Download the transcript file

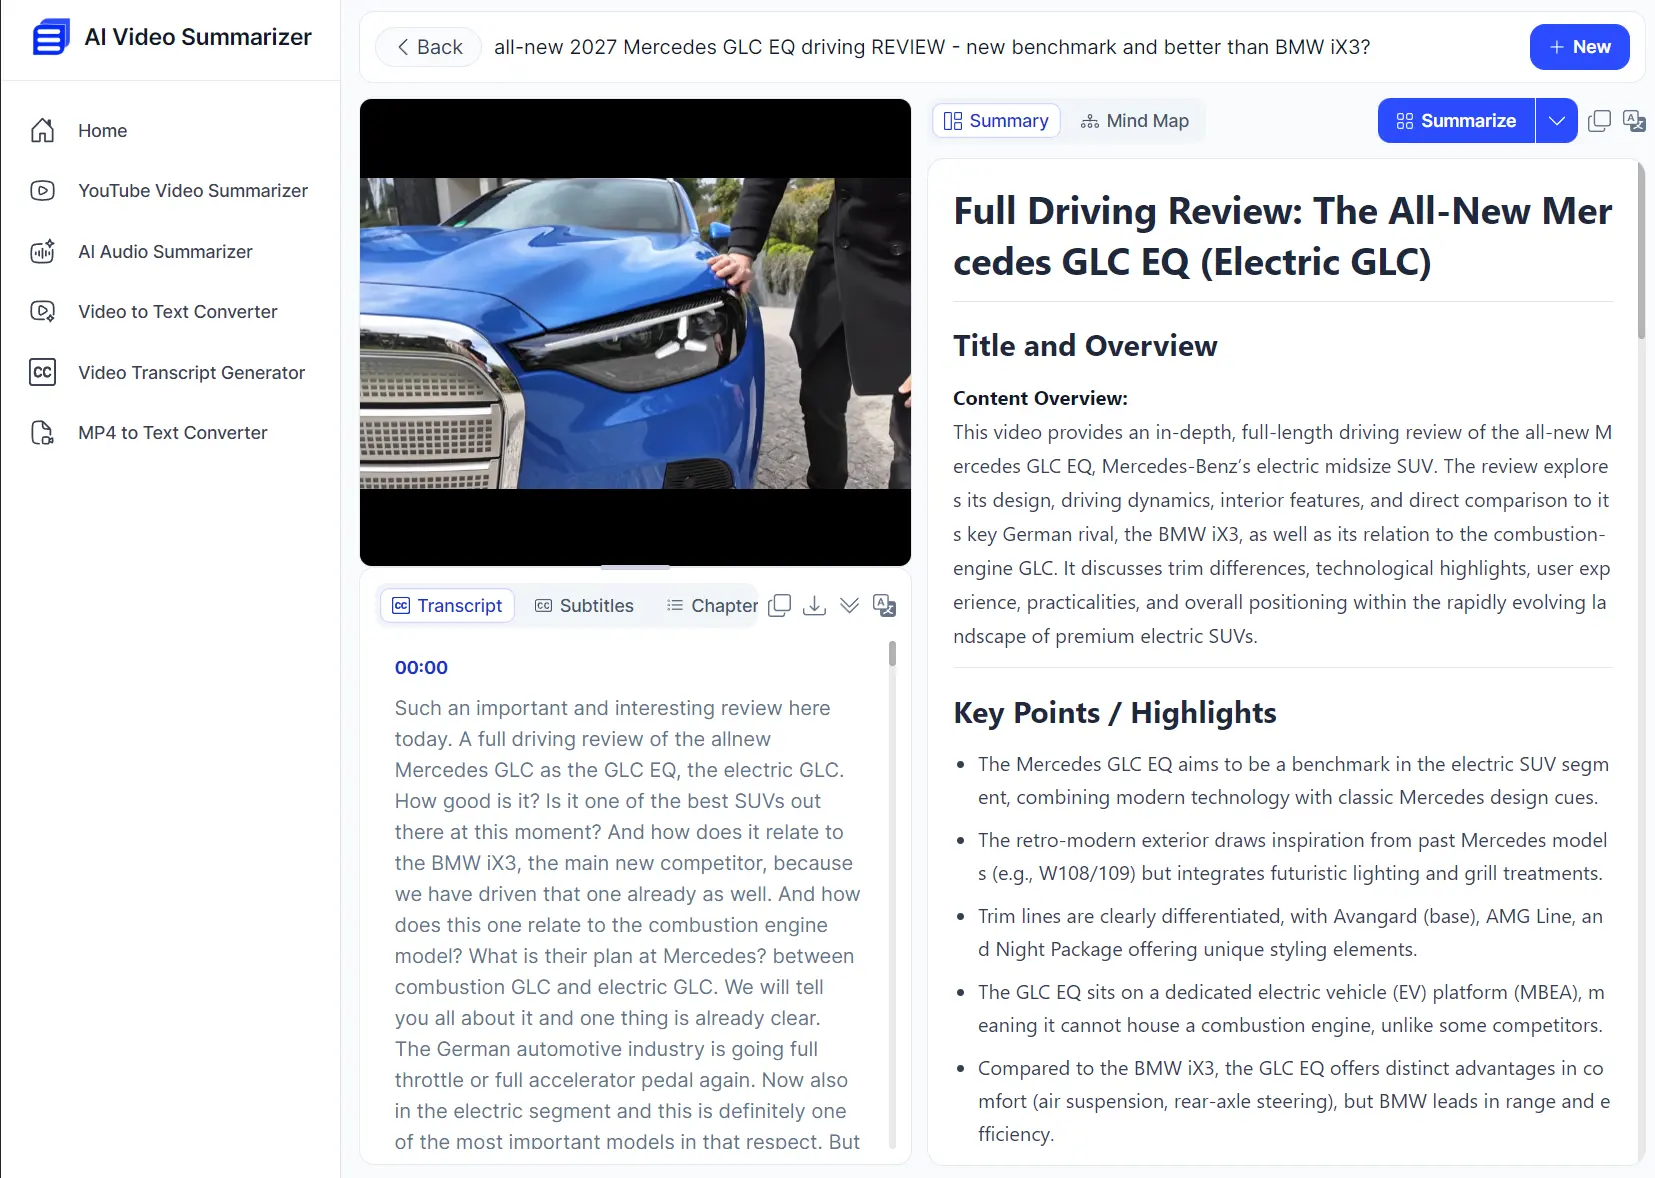[815, 606]
